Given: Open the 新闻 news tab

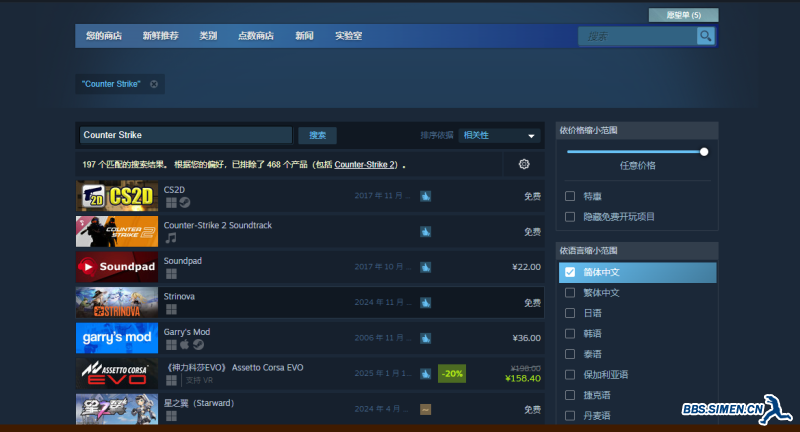Looking at the screenshot, I should [304, 36].
